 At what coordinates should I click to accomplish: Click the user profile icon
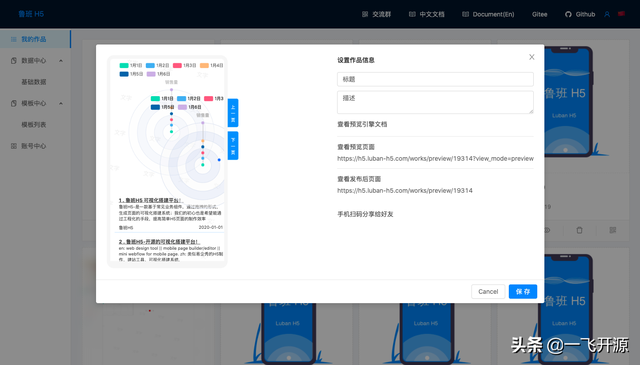607,14
